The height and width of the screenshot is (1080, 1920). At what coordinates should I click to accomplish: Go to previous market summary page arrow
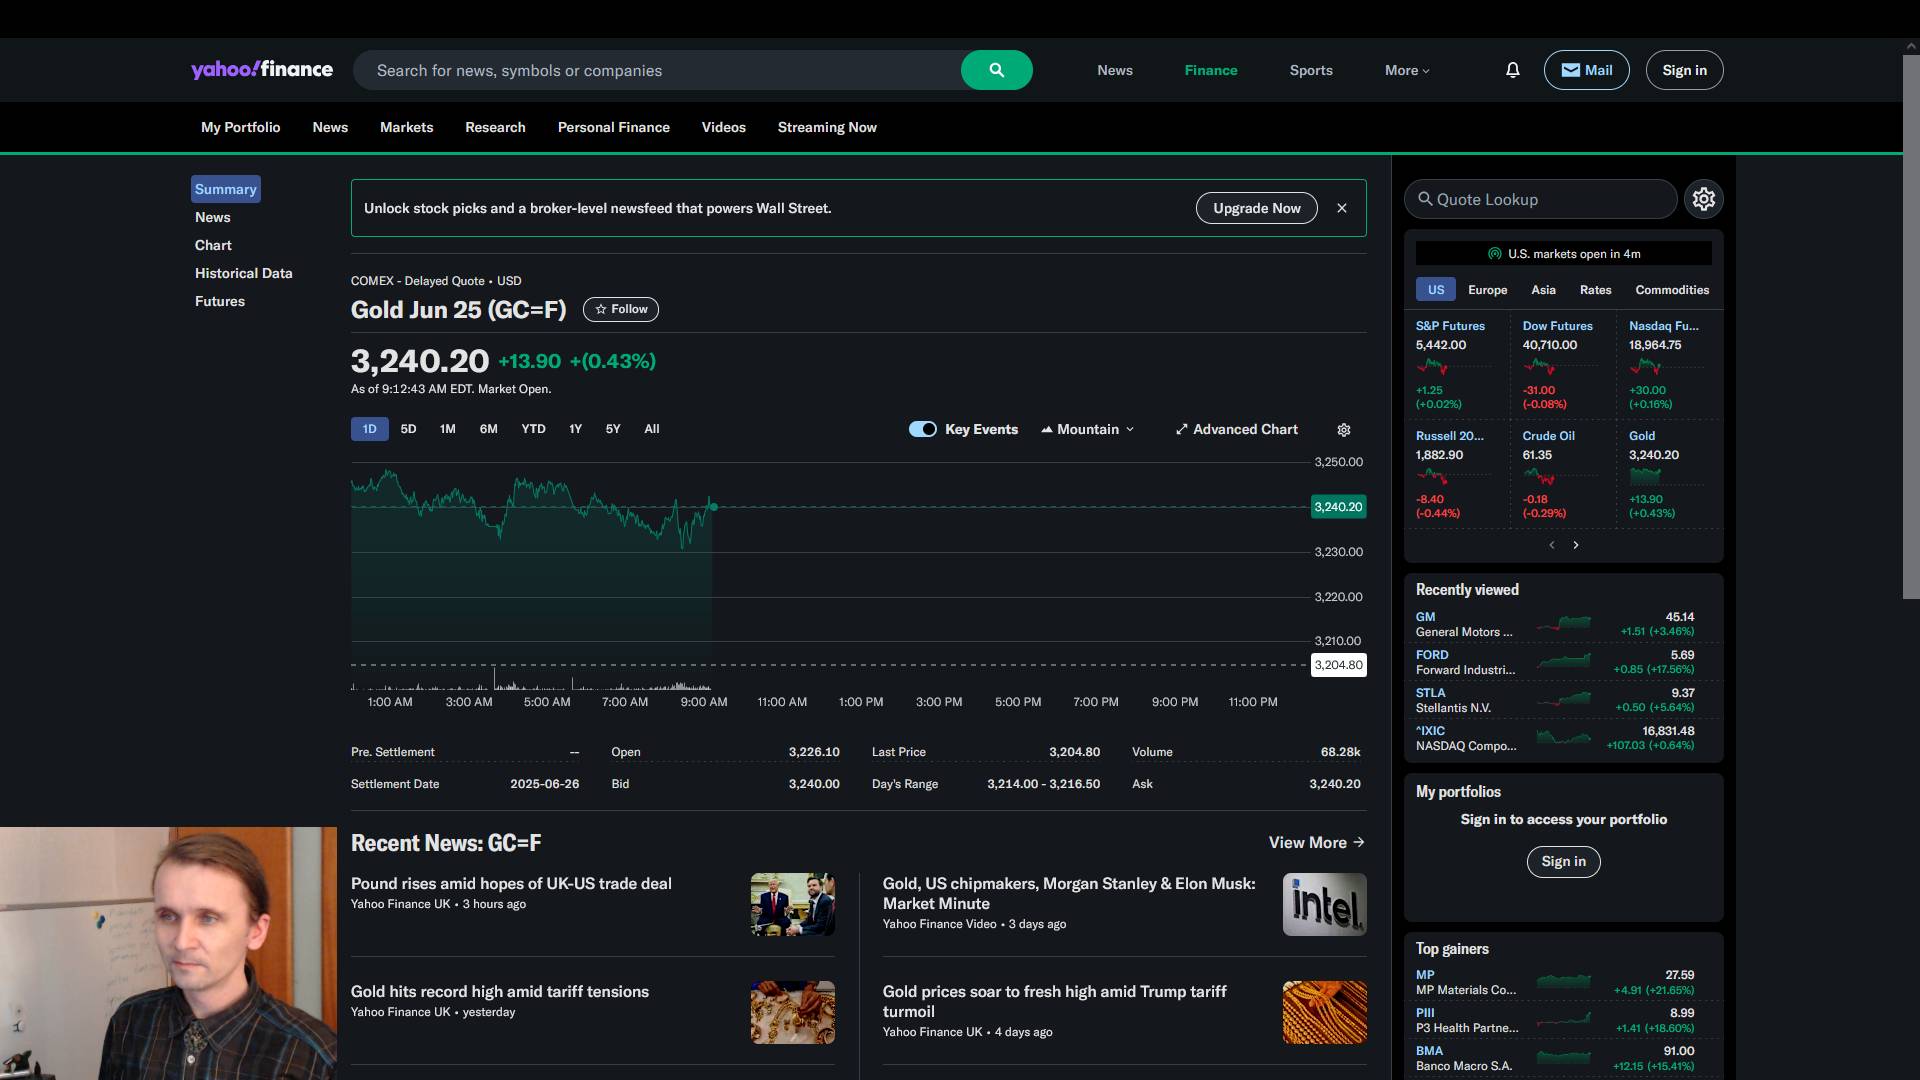click(1552, 545)
